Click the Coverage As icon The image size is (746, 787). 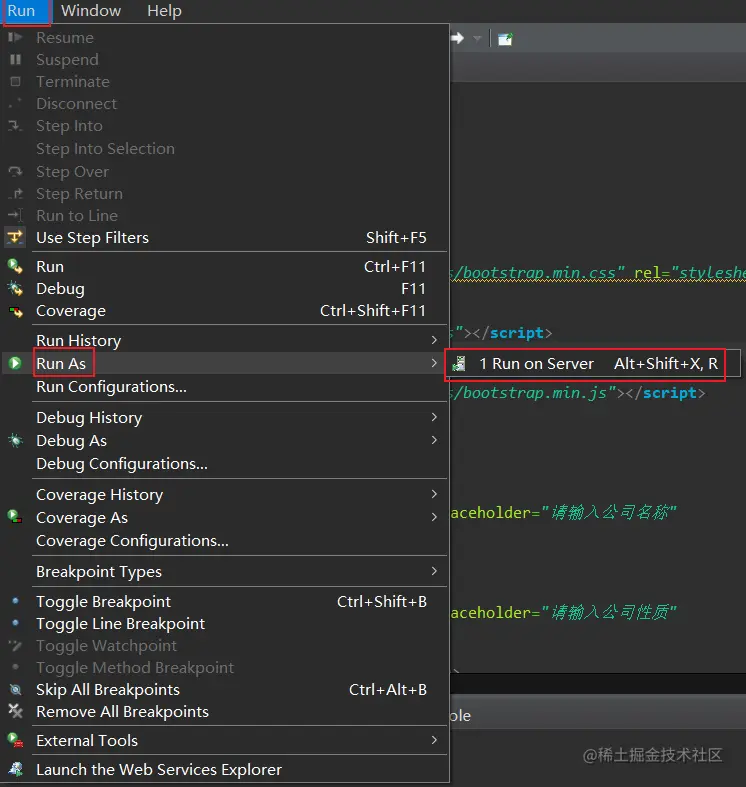click(15, 516)
